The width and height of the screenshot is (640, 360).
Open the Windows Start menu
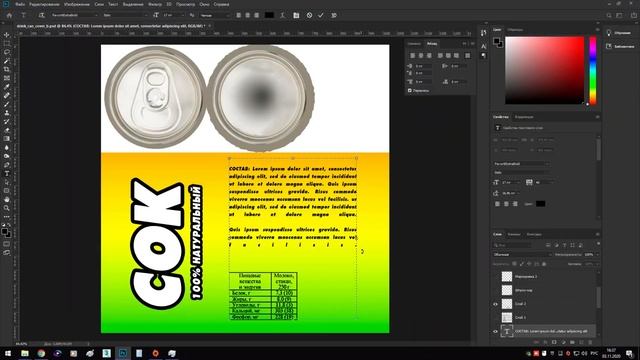click(8, 353)
